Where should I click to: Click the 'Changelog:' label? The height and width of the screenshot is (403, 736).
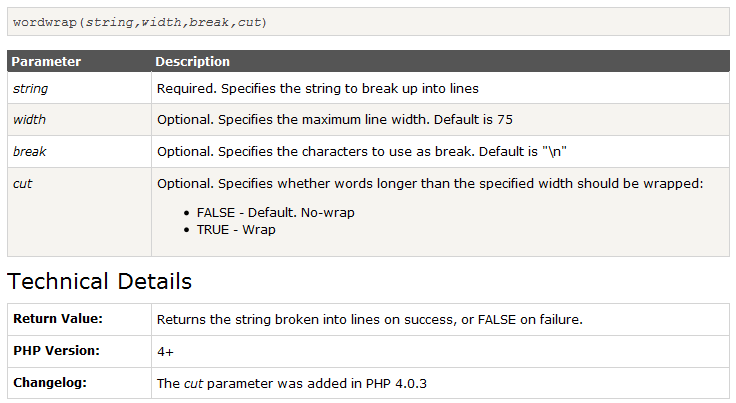(x=49, y=383)
